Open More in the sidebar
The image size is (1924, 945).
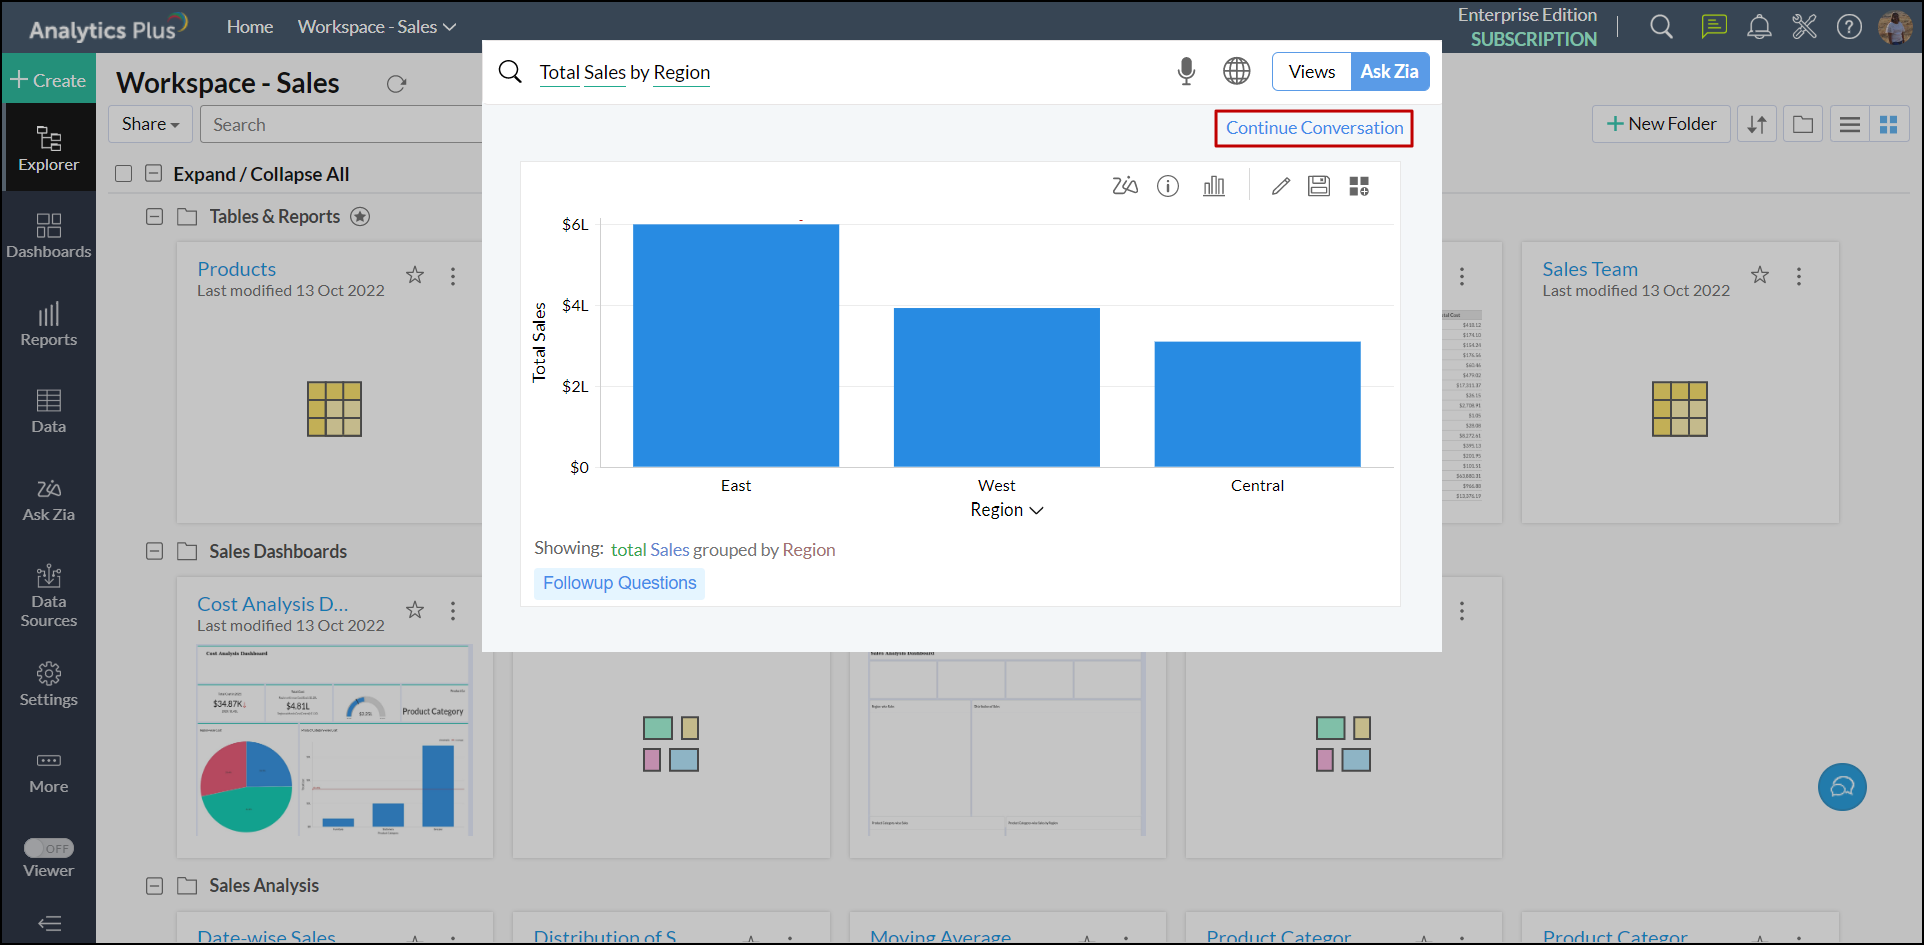(x=49, y=772)
